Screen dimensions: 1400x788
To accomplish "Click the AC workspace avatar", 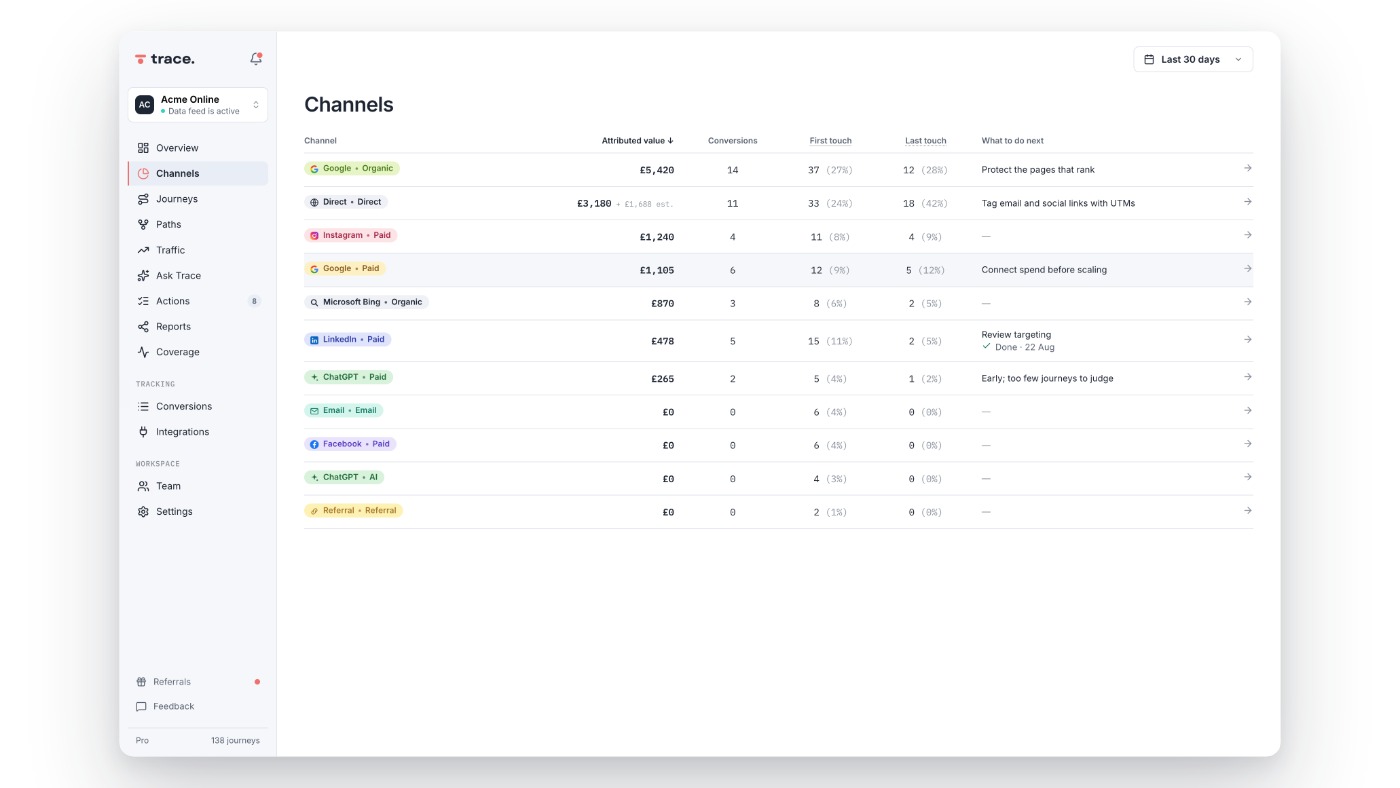I will pos(145,105).
